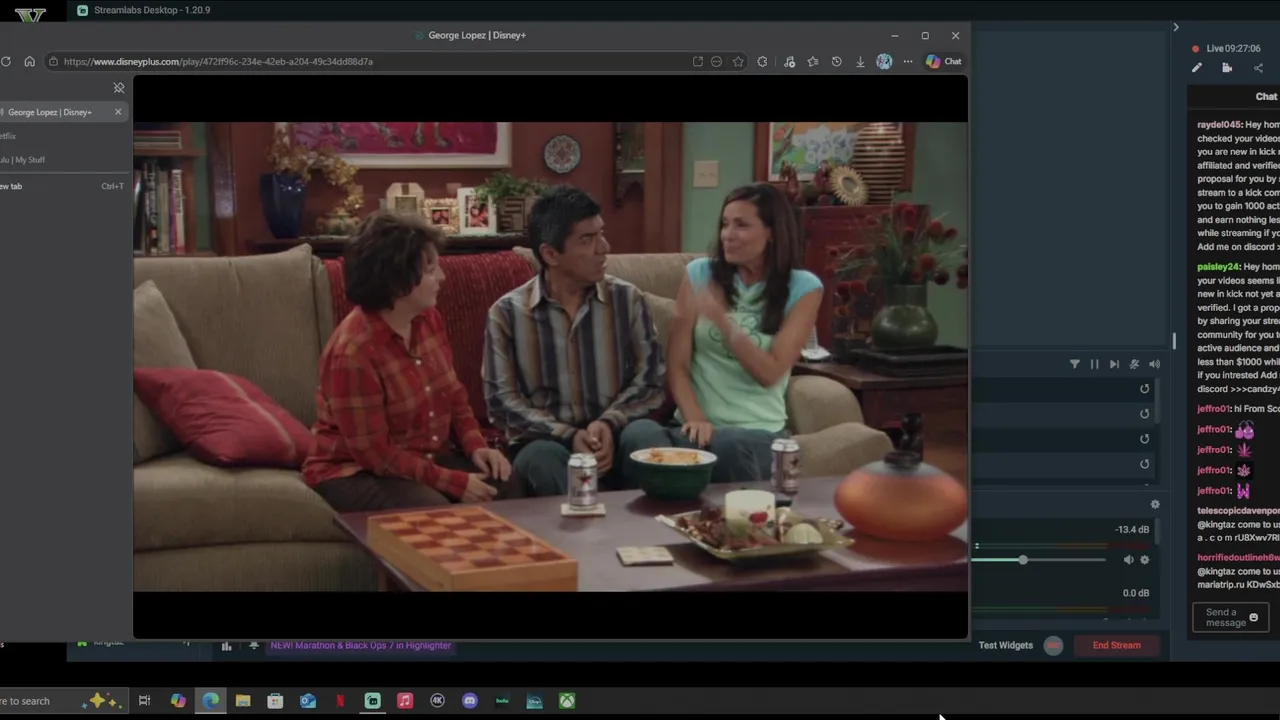The height and width of the screenshot is (720, 1280).
Task: Skip-next icon in Streamlabs sources toolbar
Action: click(1114, 364)
